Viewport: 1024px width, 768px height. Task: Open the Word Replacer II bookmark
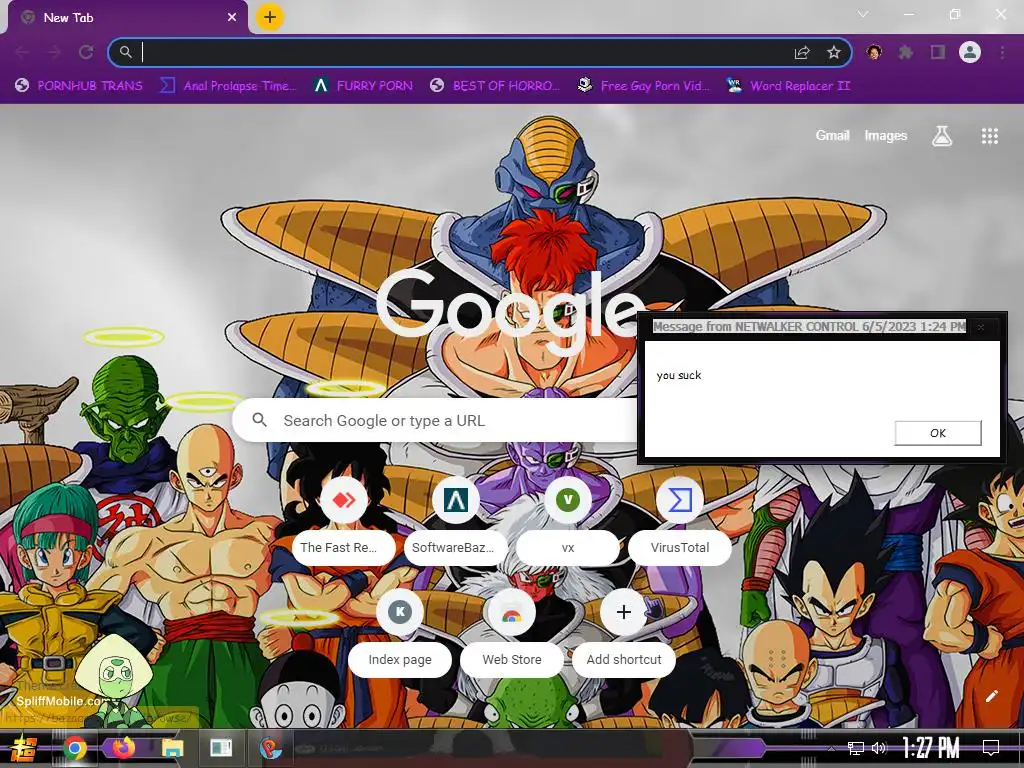click(x=788, y=86)
